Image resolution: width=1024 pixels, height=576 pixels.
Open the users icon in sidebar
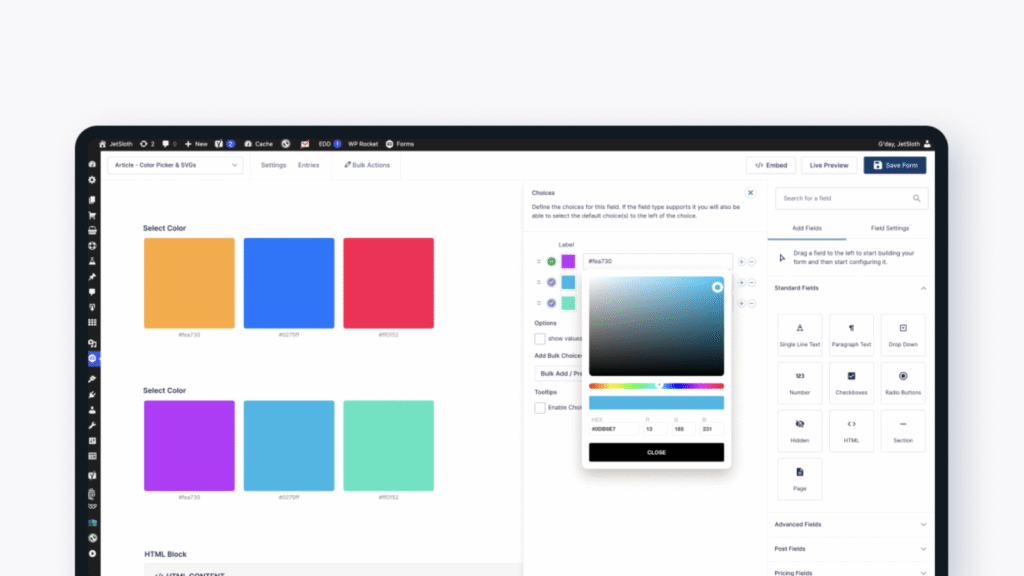tap(92, 410)
